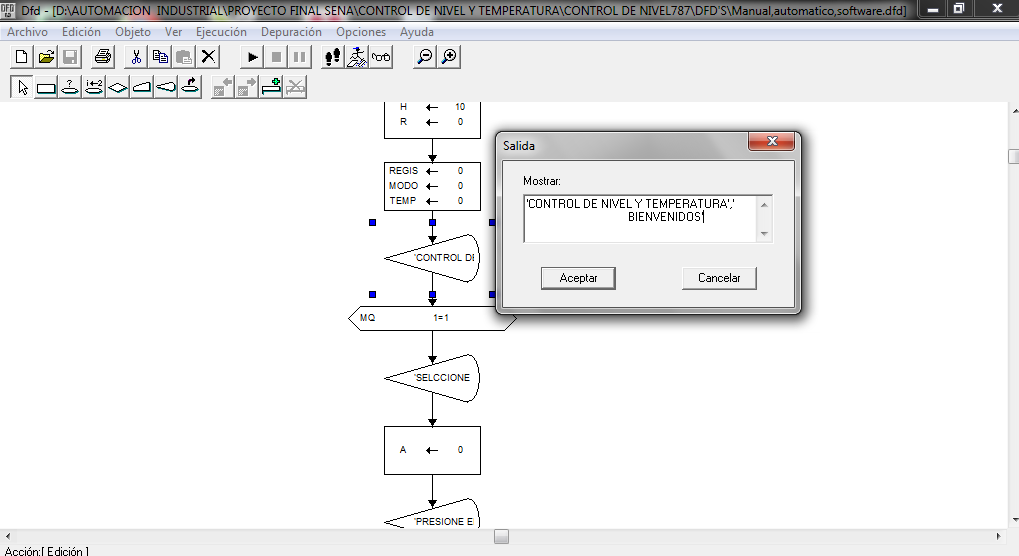Viewport: 1019px width, 556px height.
Task: Create a new diagram file
Action: [x=21, y=57]
